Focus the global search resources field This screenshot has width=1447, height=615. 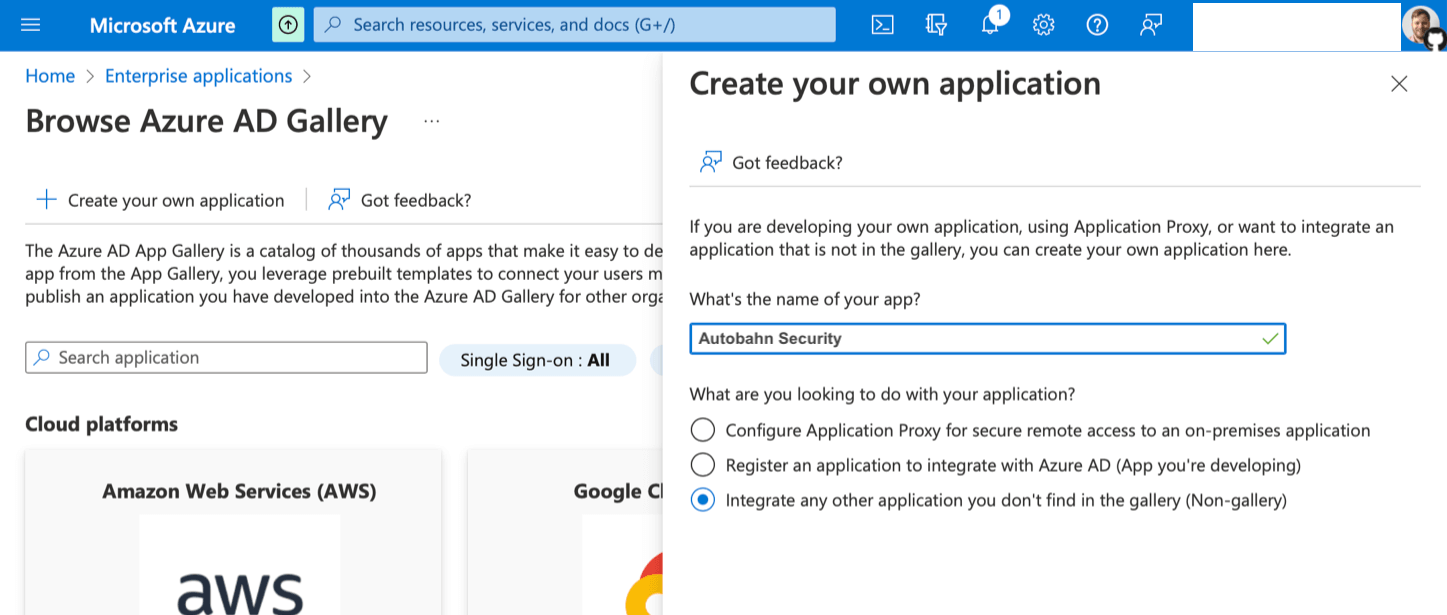pyautogui.click(x=574, y=25)
